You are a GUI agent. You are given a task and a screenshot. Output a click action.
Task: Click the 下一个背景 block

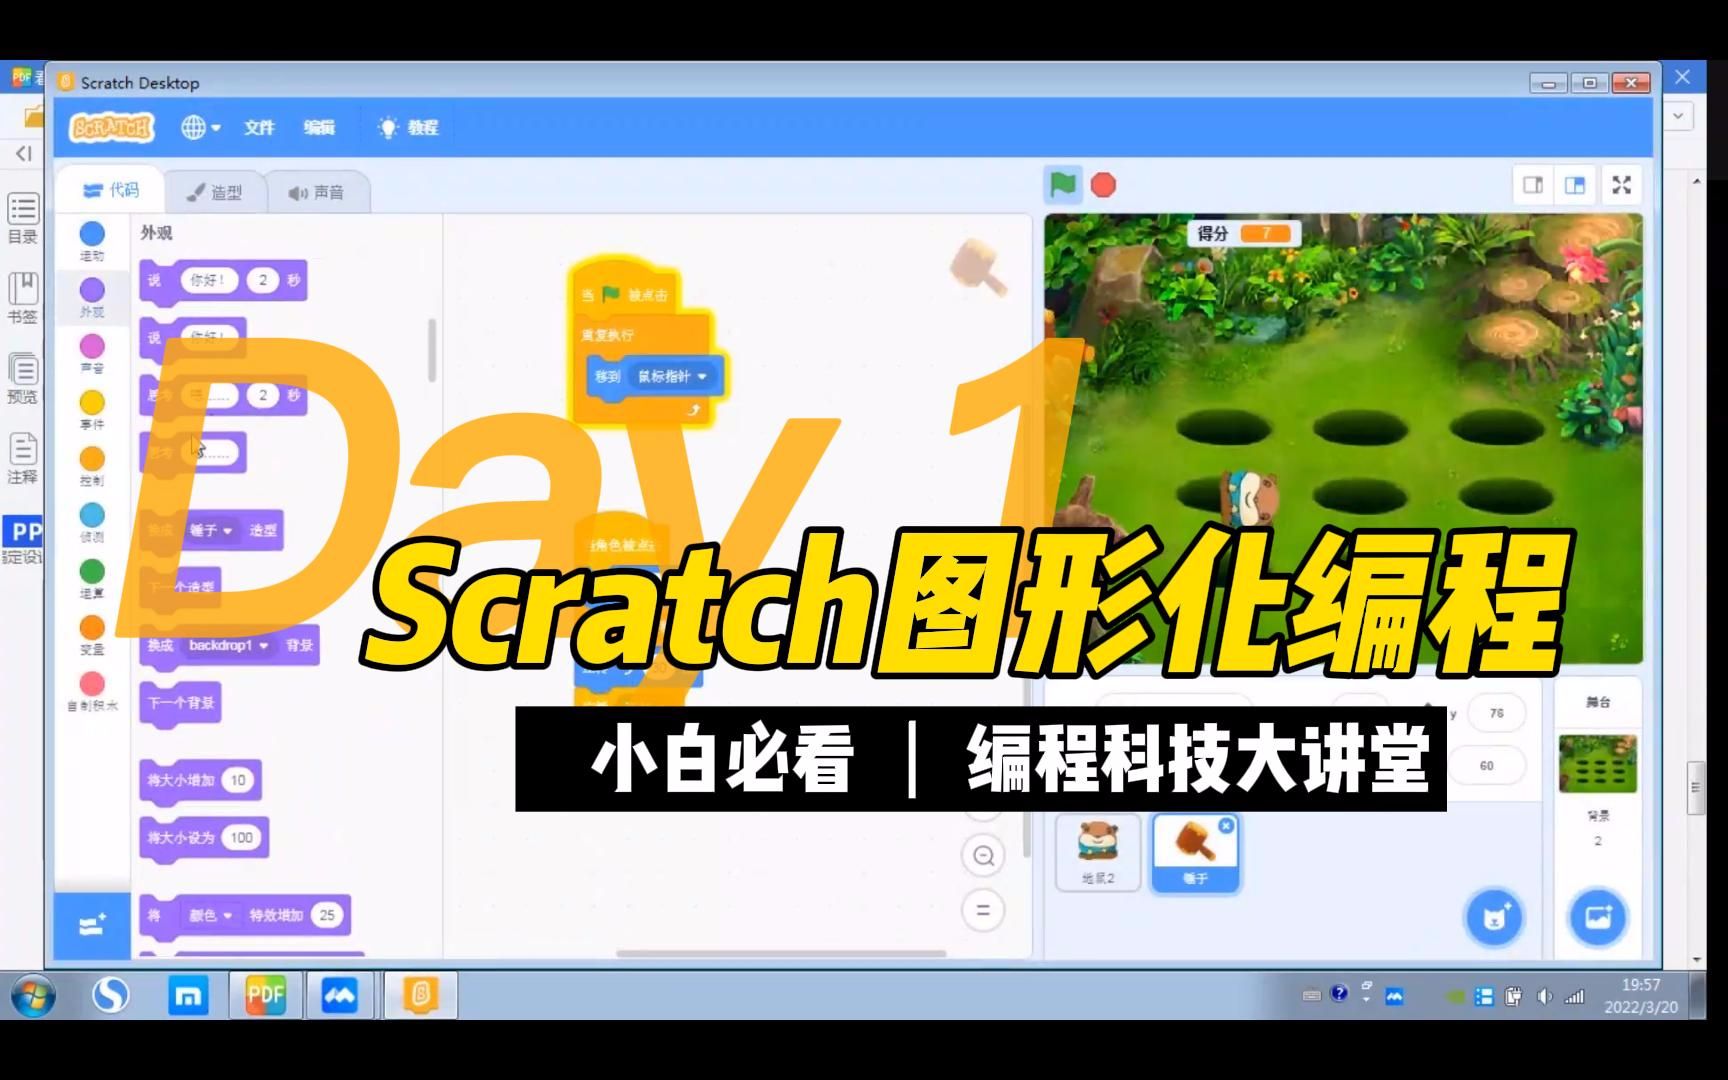pyautogui.click(x=181, y=703)
